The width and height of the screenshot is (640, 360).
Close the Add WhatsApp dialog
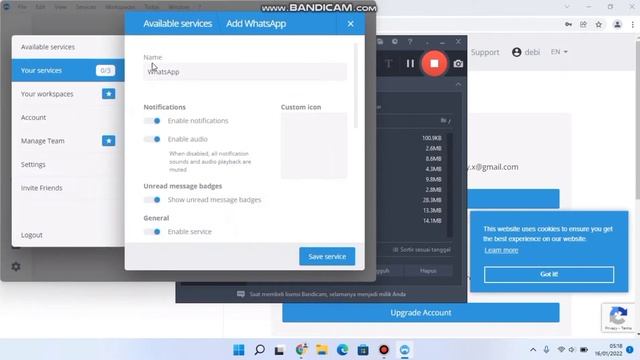tap(351, 24)
